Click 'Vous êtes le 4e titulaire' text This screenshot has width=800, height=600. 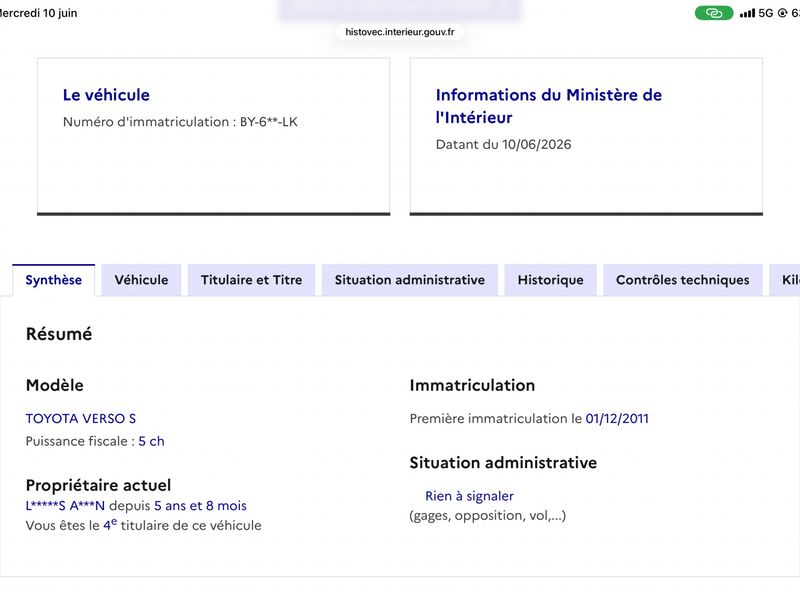(143, 526)
